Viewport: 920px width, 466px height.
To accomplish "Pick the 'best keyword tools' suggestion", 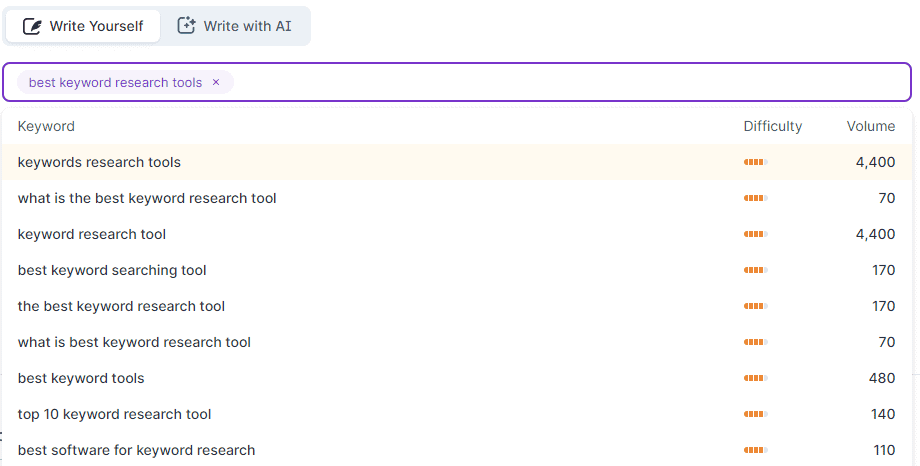I will click(x=81, y=378).
